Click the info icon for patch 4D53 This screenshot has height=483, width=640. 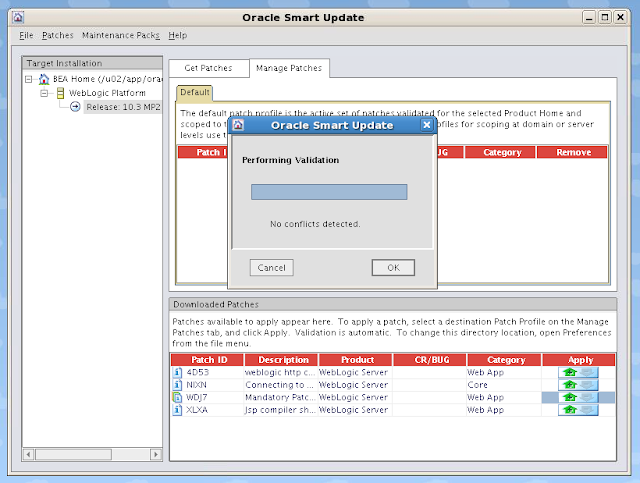click(177, 372)
